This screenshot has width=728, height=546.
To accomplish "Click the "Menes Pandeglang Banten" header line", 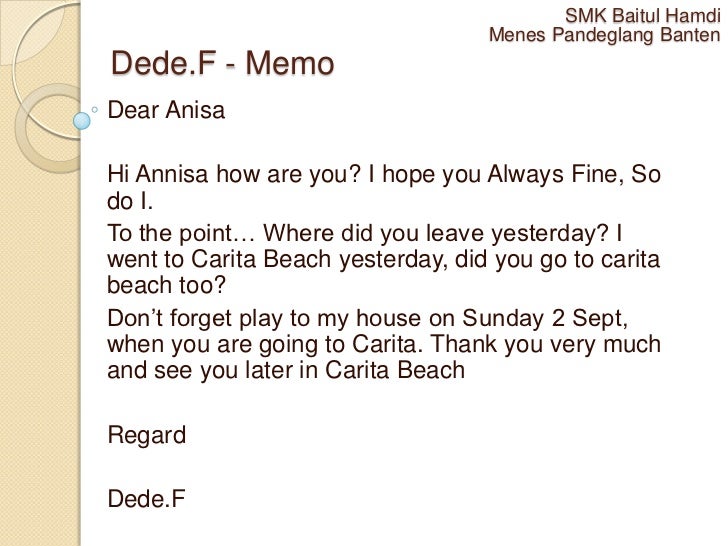I will point(604,37).
